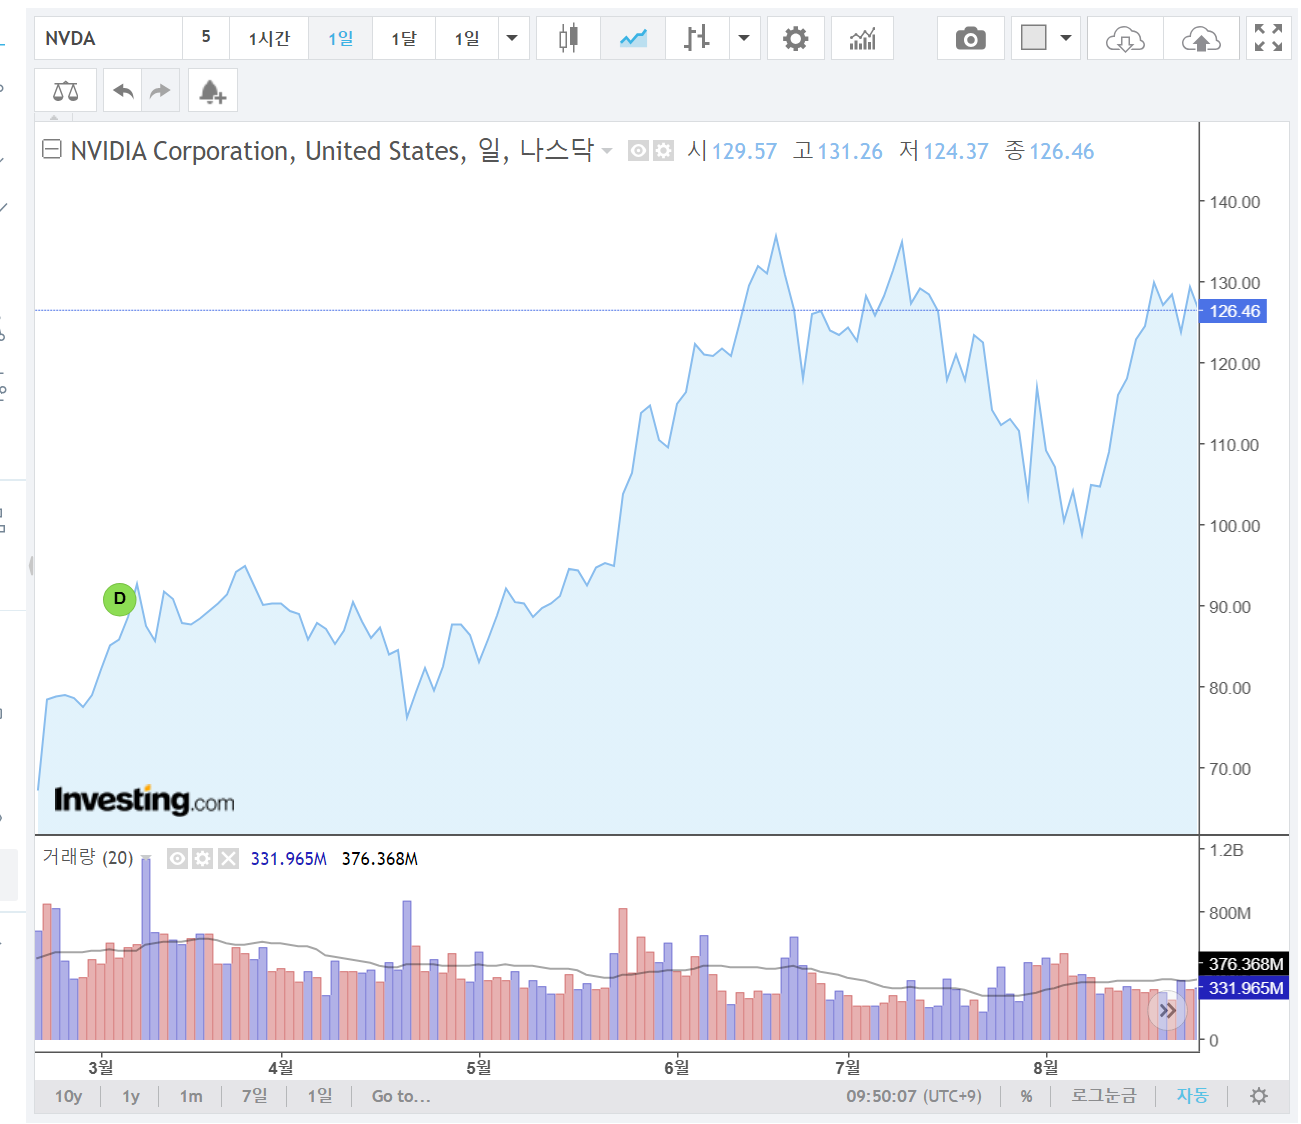The height and width of the screenshot is (1124, 1301).
Task: Load chart layout via cloud download icon
Action: click(1125, 38)
